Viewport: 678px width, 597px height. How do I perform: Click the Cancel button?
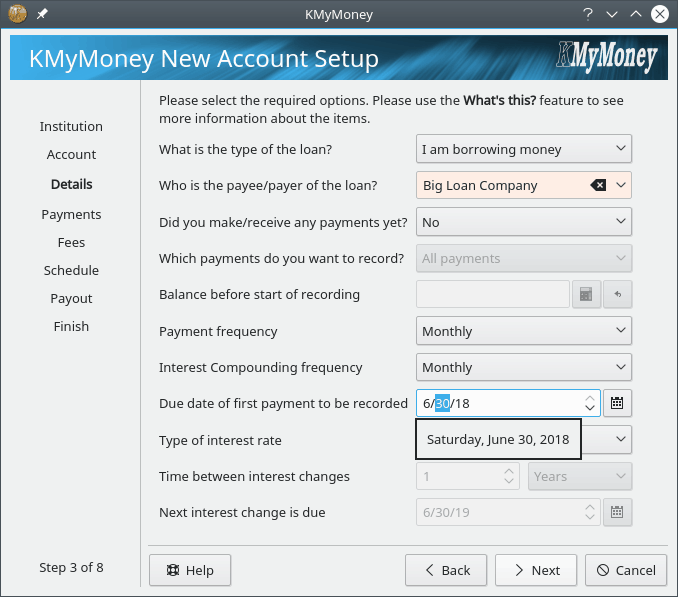pos(626,570)
